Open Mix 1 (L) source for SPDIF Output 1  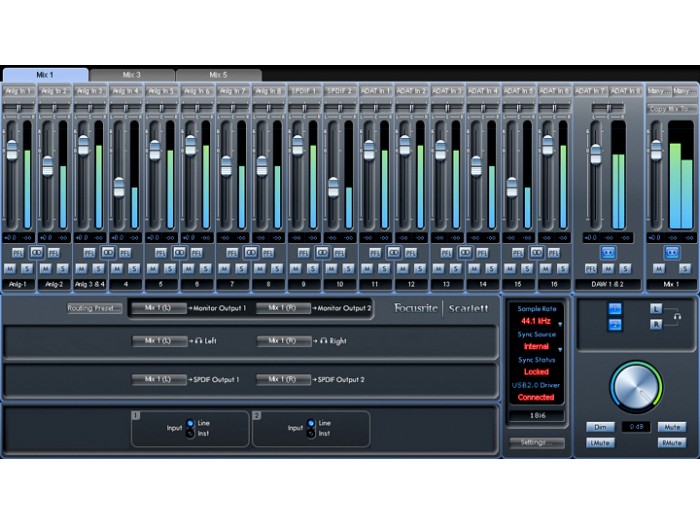(x=159, y=379)
